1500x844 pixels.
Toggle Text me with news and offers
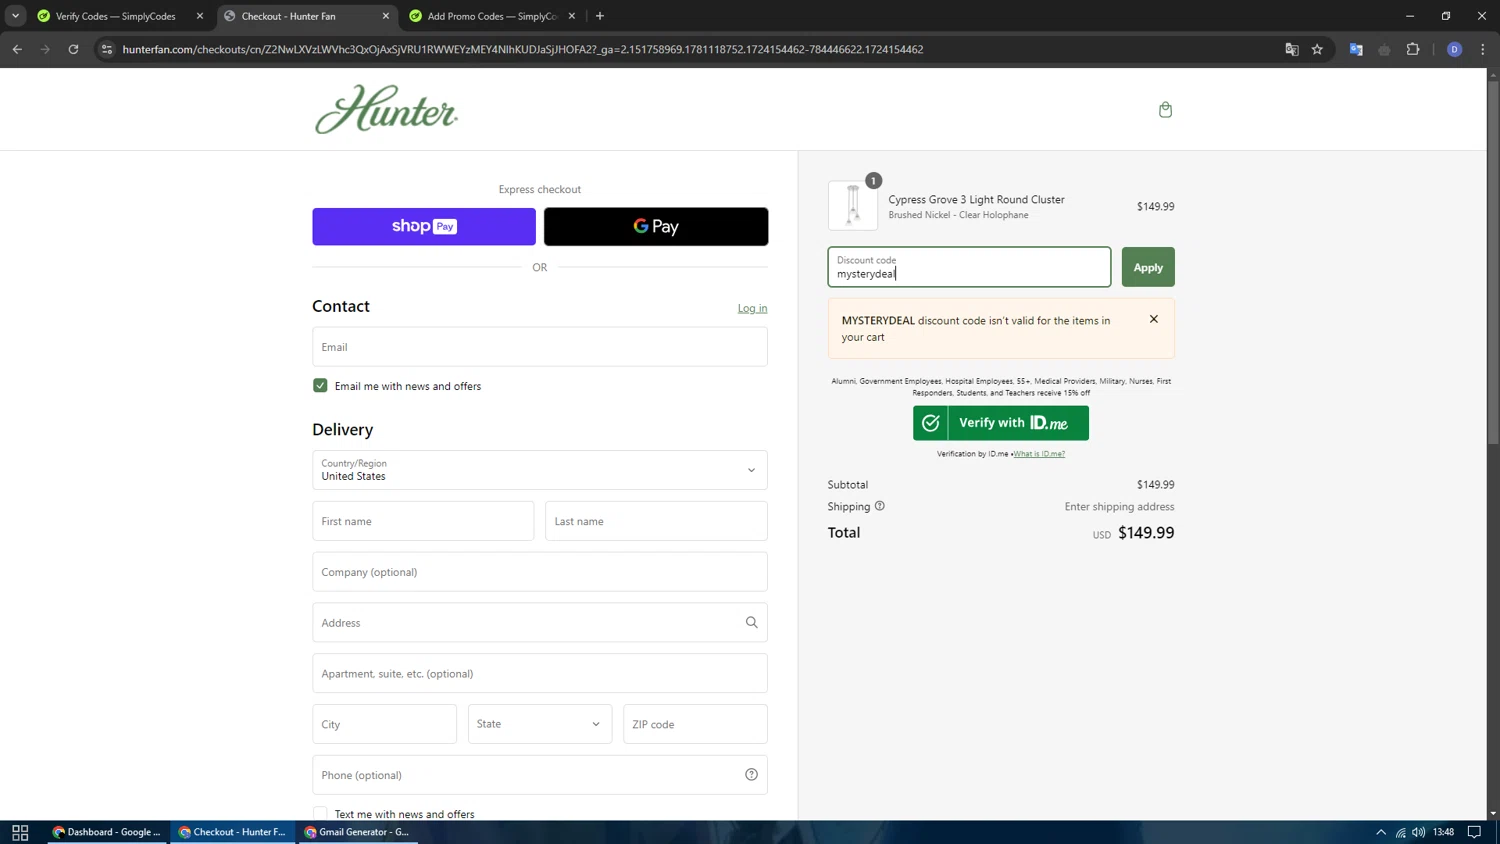pyautogui.click(x=320, y=814)
